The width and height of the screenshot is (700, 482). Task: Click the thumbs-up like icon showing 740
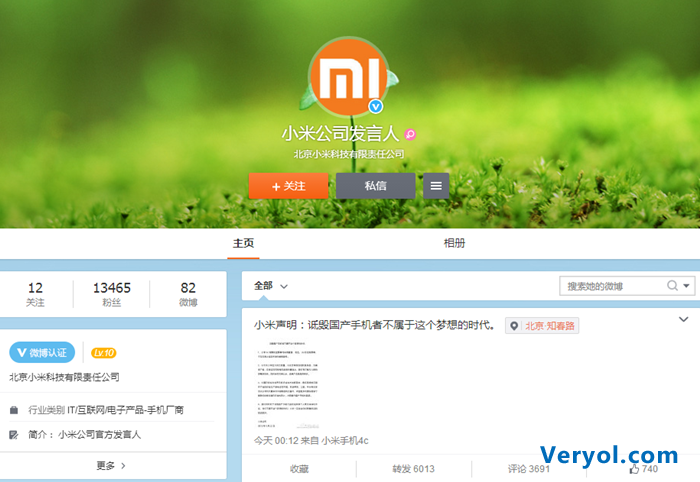(x=634, y=469)
